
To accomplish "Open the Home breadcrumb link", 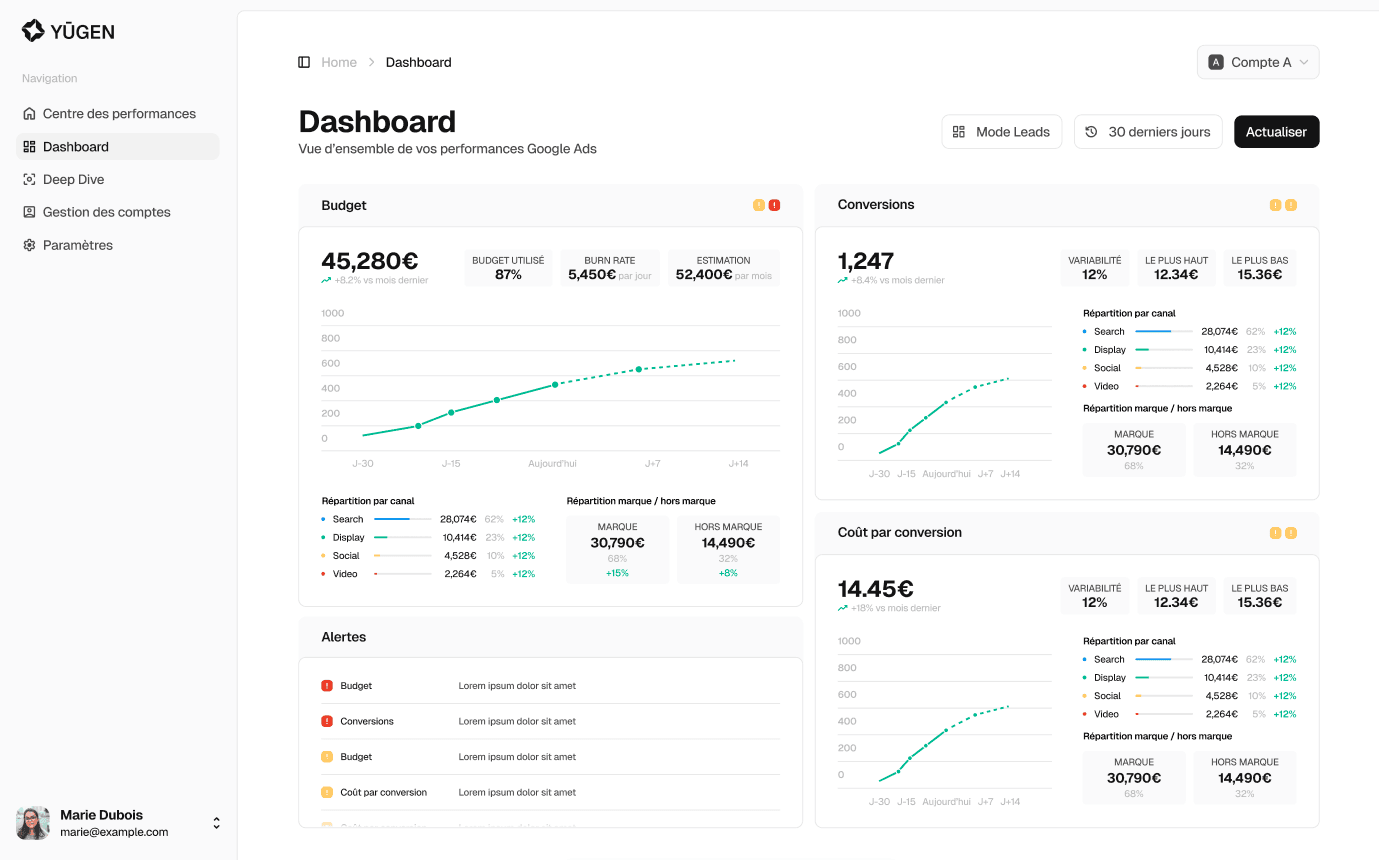I will [339, 61].
